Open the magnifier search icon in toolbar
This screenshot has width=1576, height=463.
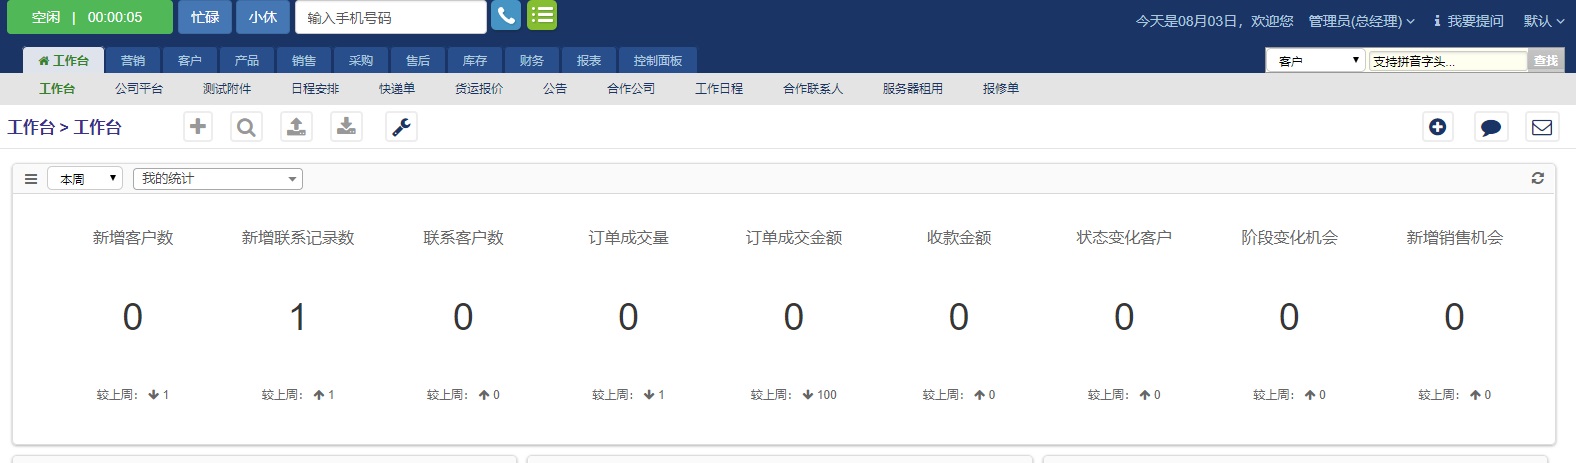(246, 127)
